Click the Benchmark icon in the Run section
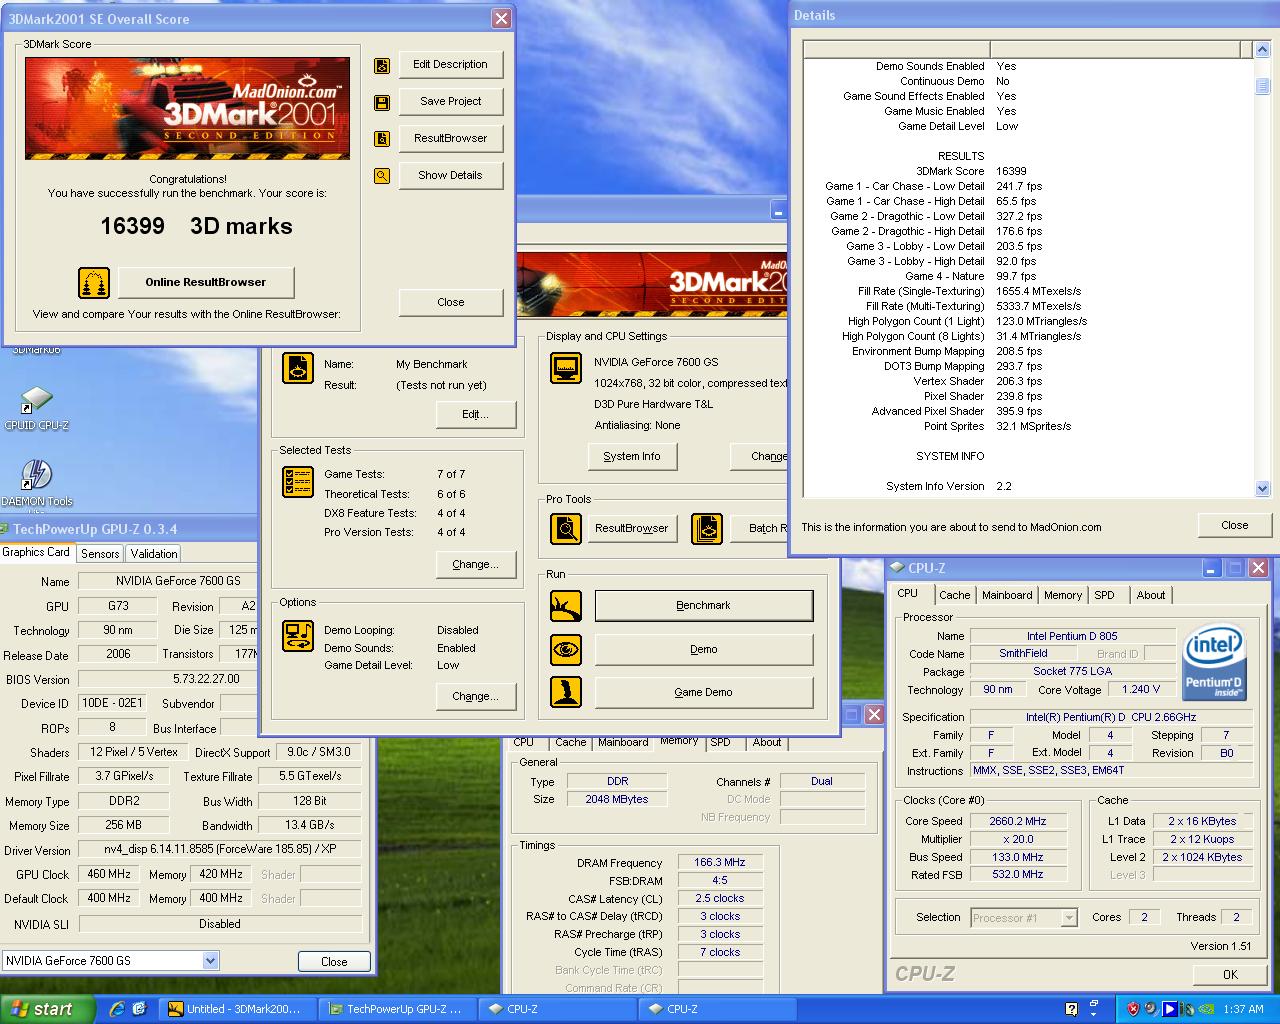Screen dimensions: 1280x1024 click(x=566, y=606)
